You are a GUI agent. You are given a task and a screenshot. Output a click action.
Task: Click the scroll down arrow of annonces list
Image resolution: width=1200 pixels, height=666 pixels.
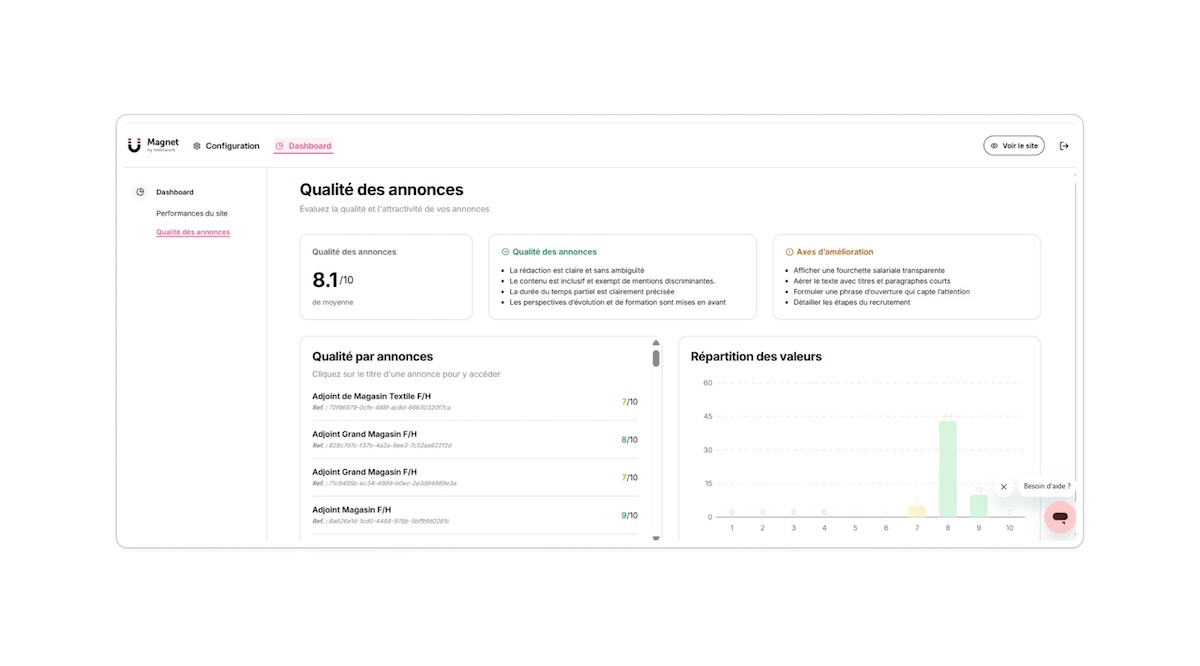click(x=656, y=538)
